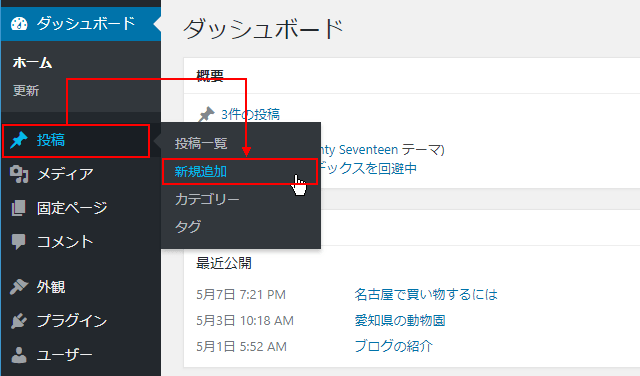The width and height of the screenshot is (640, 376).
Task: Open 投稿一覧 from the submenu
Action: [201, 143]
